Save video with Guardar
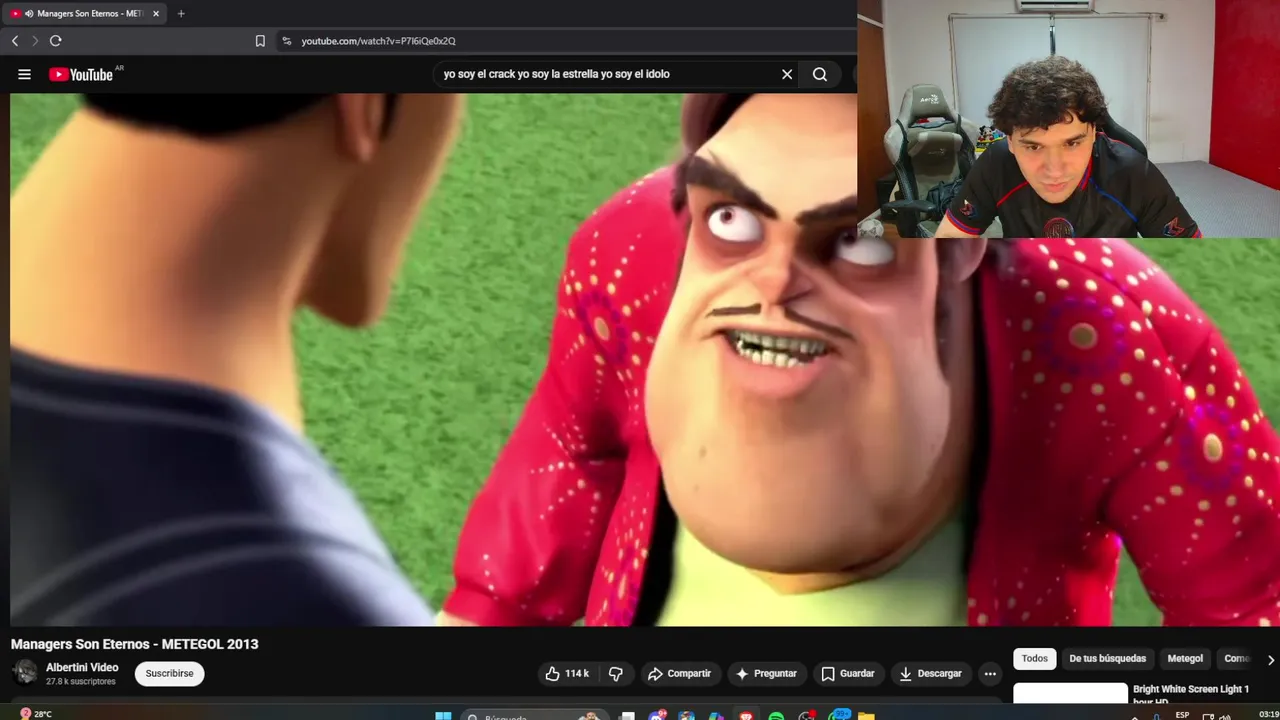The width and height of the screenshot is (1280, 720). [x=848, y=674]
